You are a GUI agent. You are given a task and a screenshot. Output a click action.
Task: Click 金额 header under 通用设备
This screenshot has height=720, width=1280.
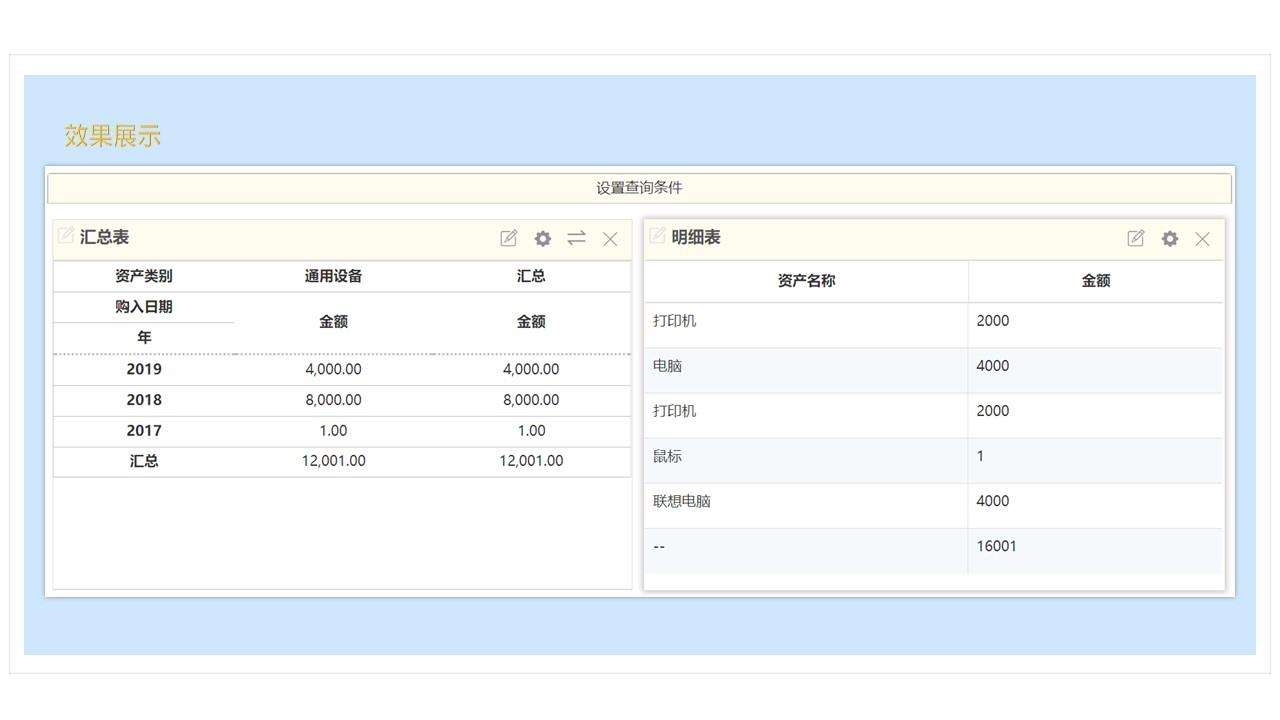(333, 322)
